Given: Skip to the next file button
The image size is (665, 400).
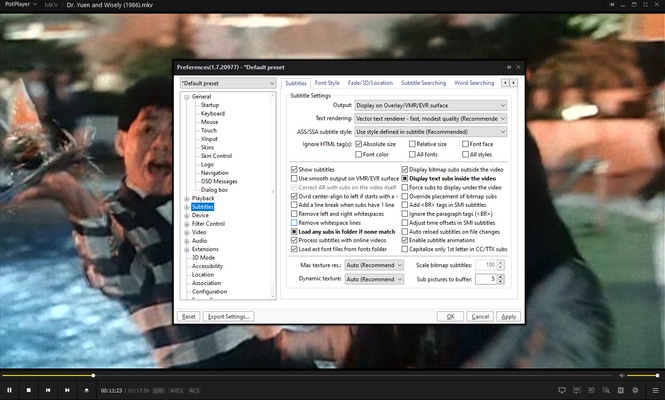Looking at the screenshot, I should [x=67, y=390].
